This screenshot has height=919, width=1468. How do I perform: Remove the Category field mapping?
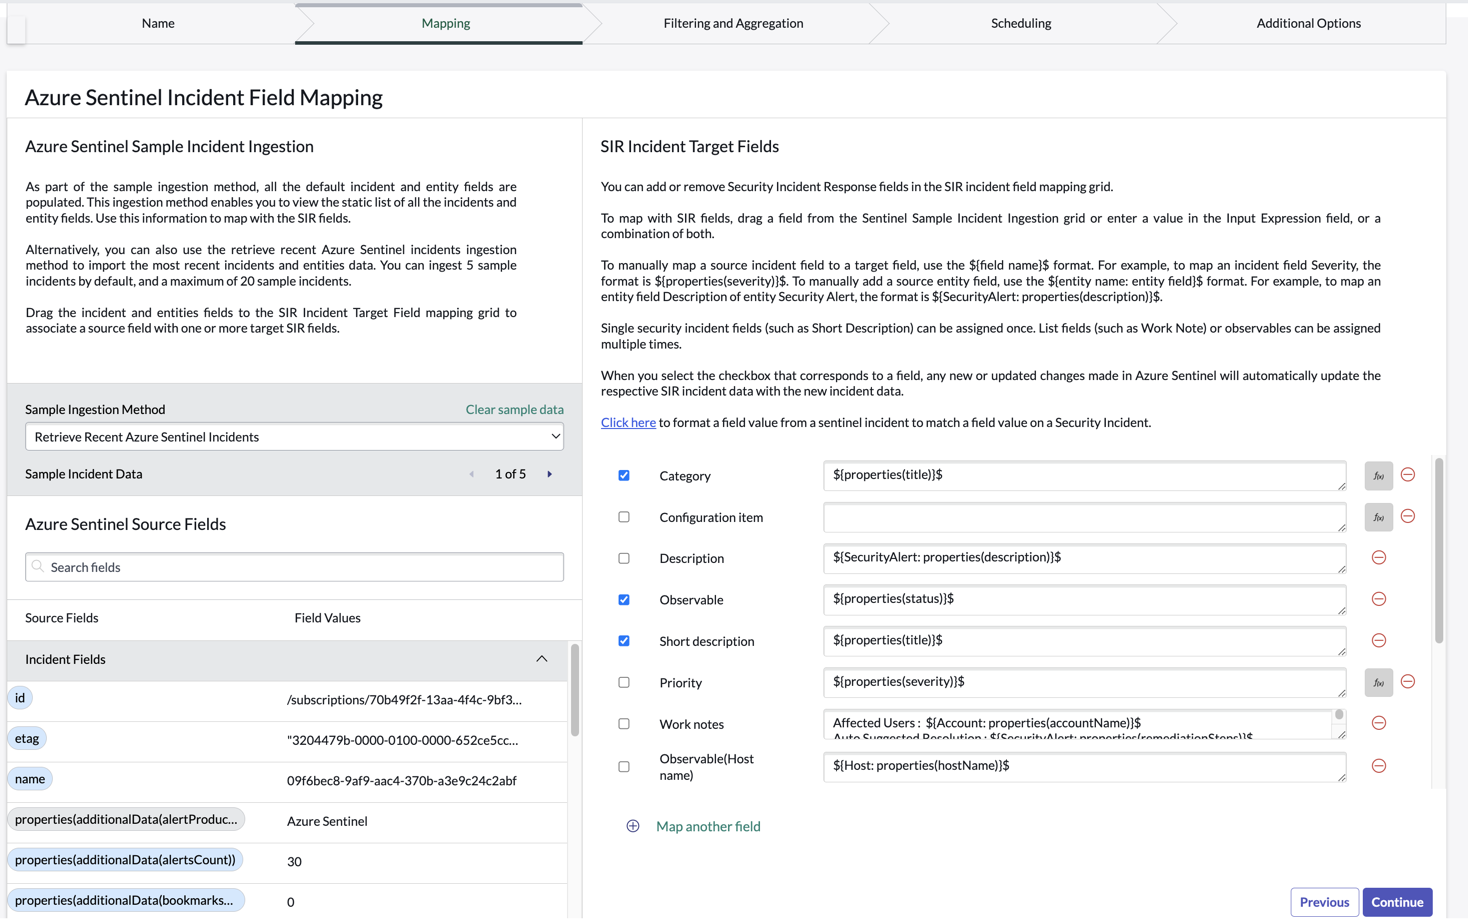[1408, 475]
